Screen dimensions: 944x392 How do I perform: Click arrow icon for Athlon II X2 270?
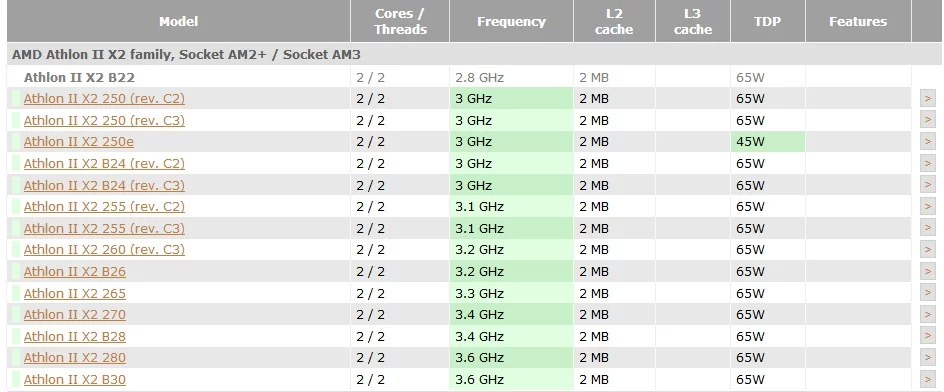pos(928,314)
